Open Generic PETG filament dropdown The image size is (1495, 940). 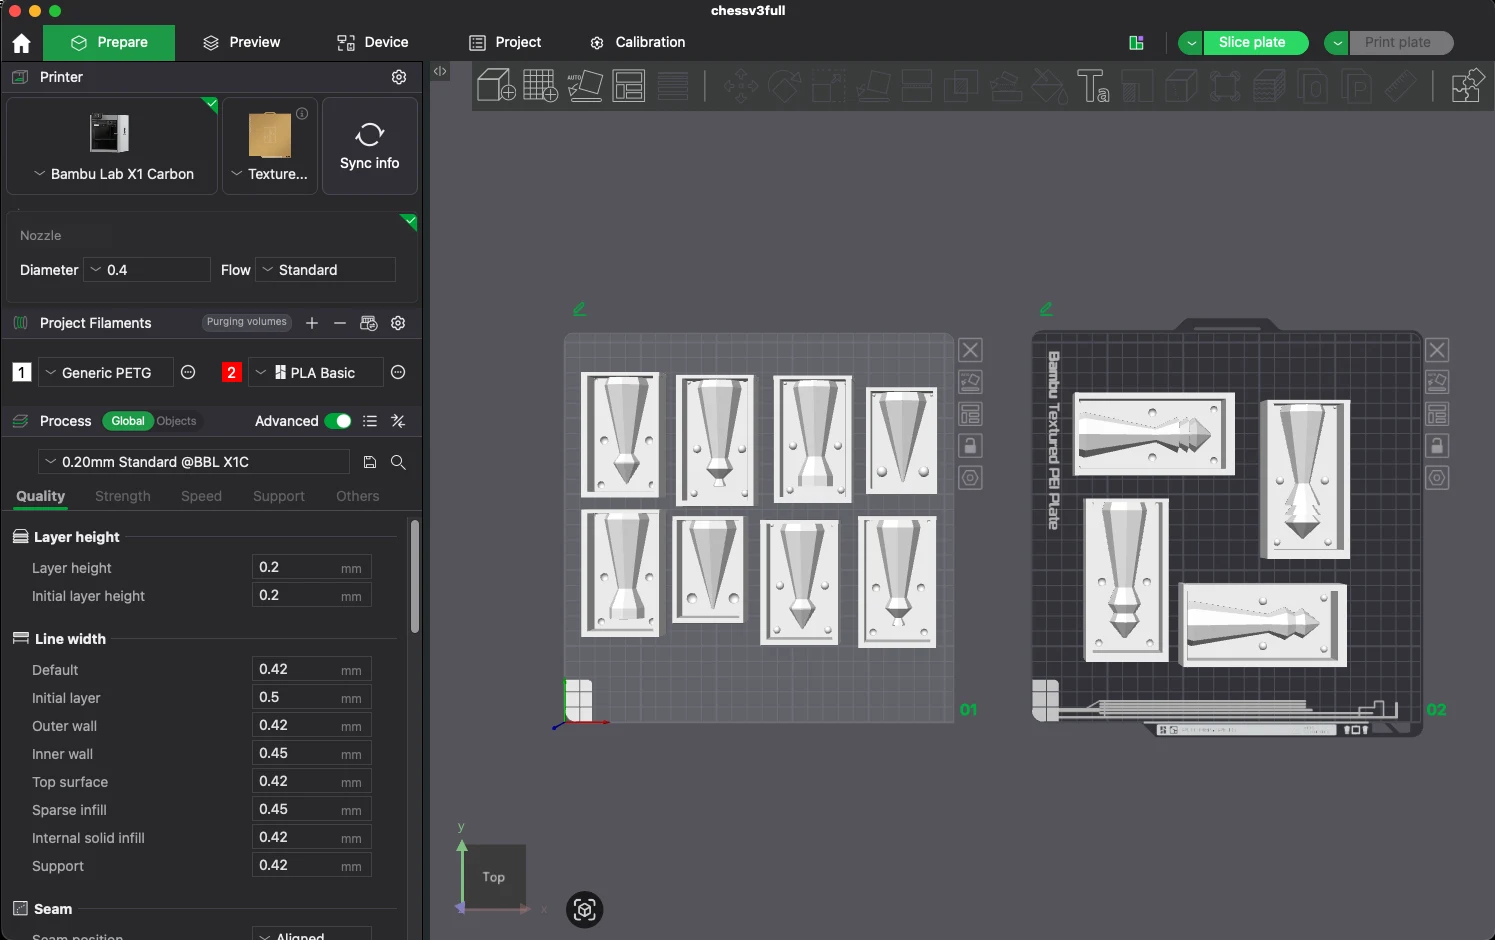106,372
